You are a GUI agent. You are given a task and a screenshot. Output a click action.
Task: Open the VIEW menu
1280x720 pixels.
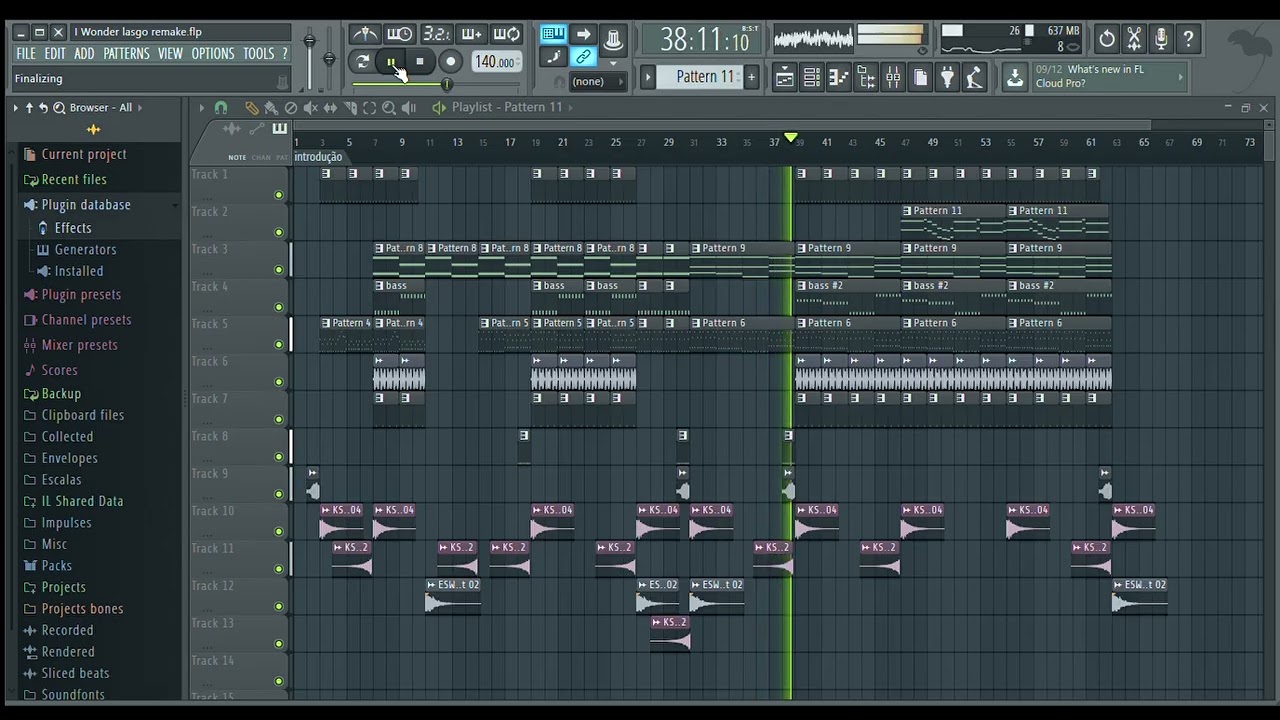point(170,54)
